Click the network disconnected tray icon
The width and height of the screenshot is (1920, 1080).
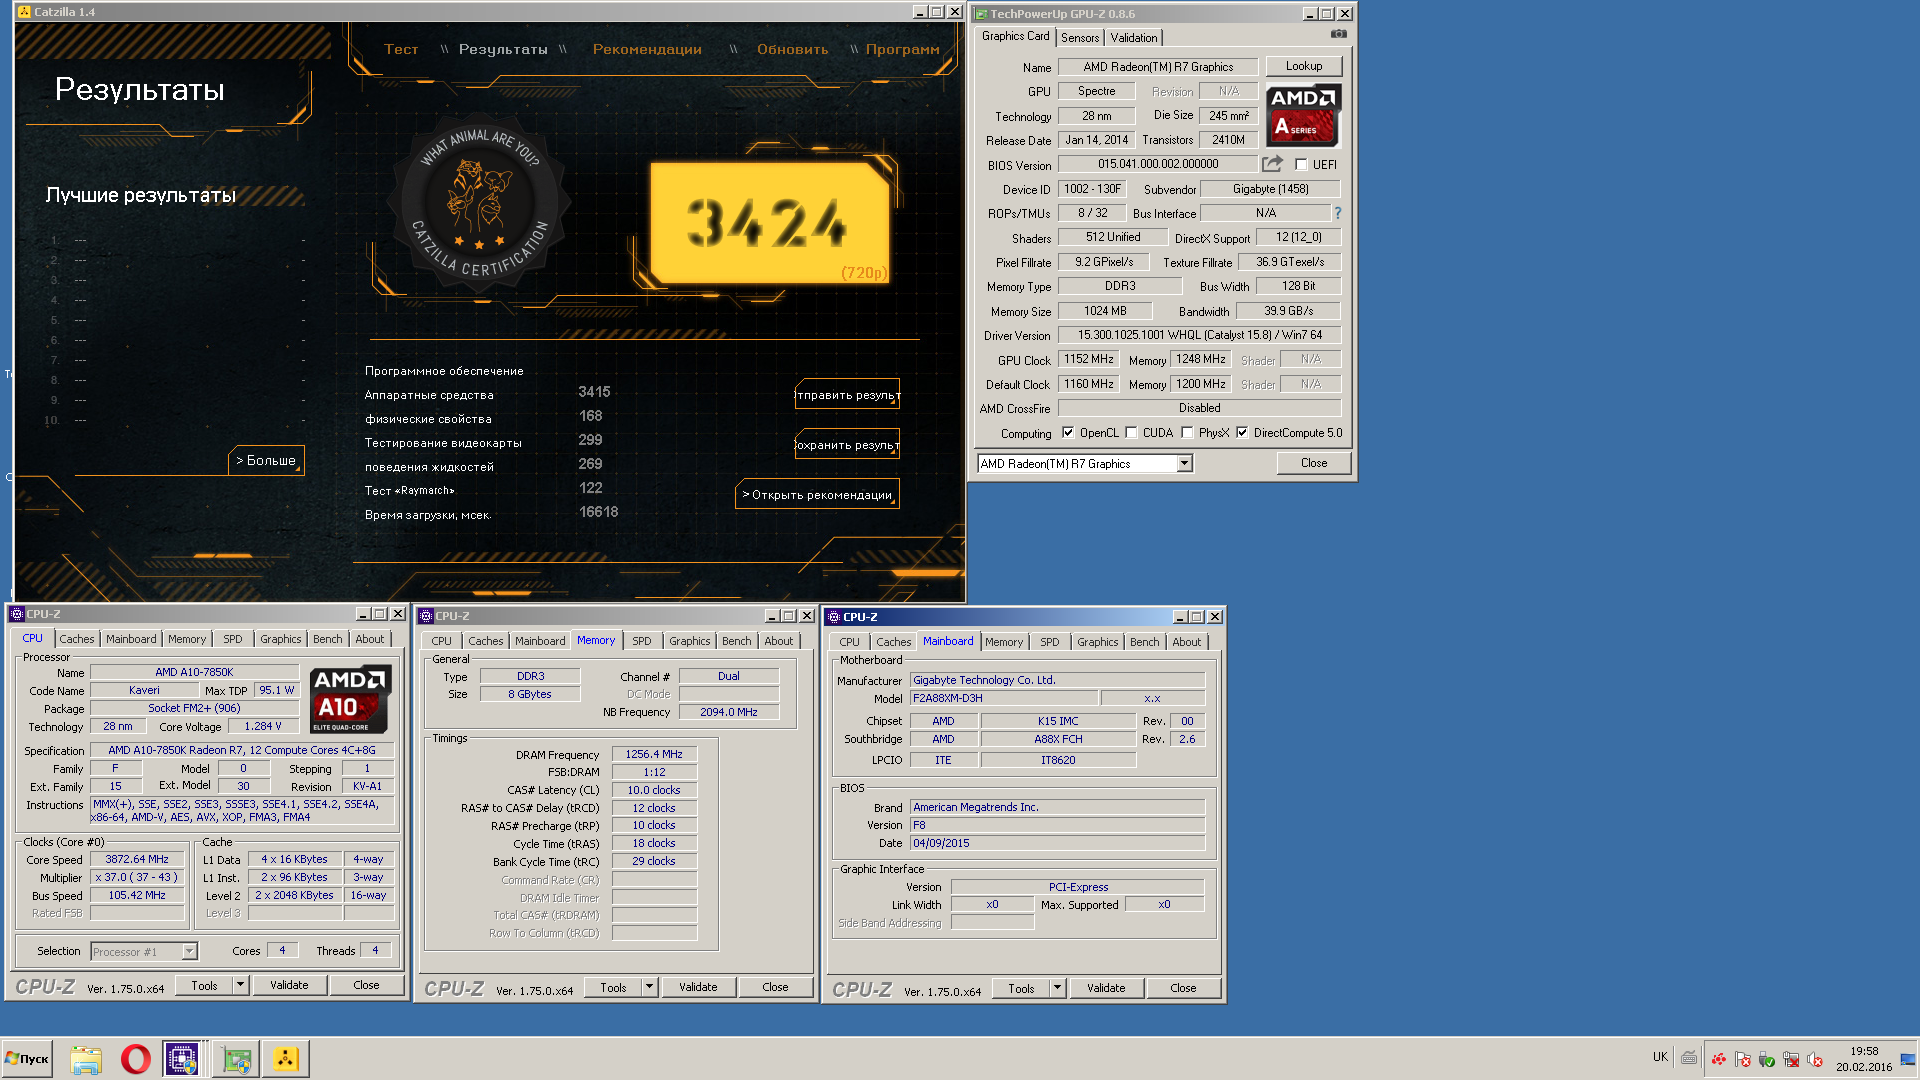point(1791,1059)
